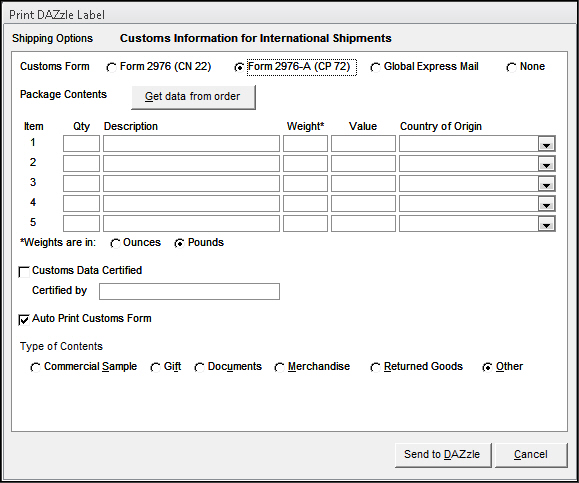
Task: Check the Customs Data Certified box
Action: [24, 272]
